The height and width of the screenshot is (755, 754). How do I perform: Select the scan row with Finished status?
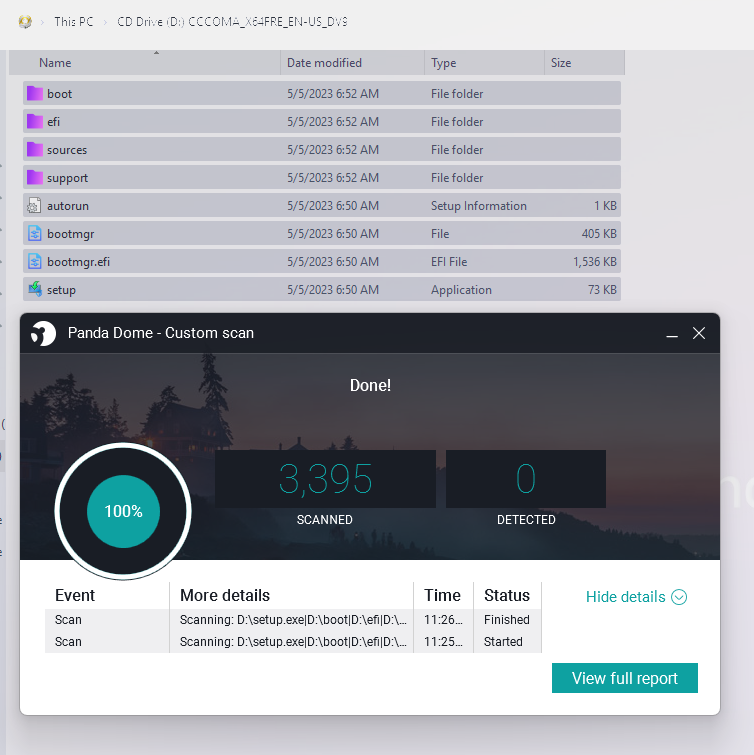click(293, 620)
